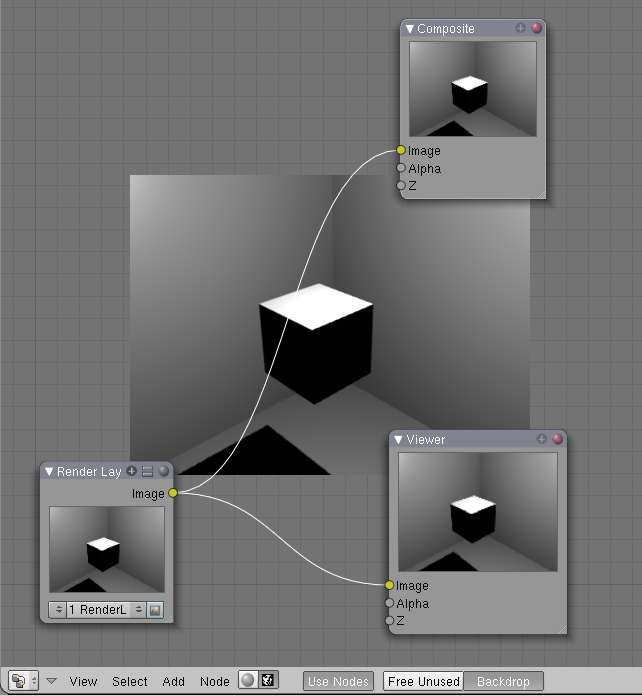
Task: Switch to composite nodes face icon
Action: point(268,680)
